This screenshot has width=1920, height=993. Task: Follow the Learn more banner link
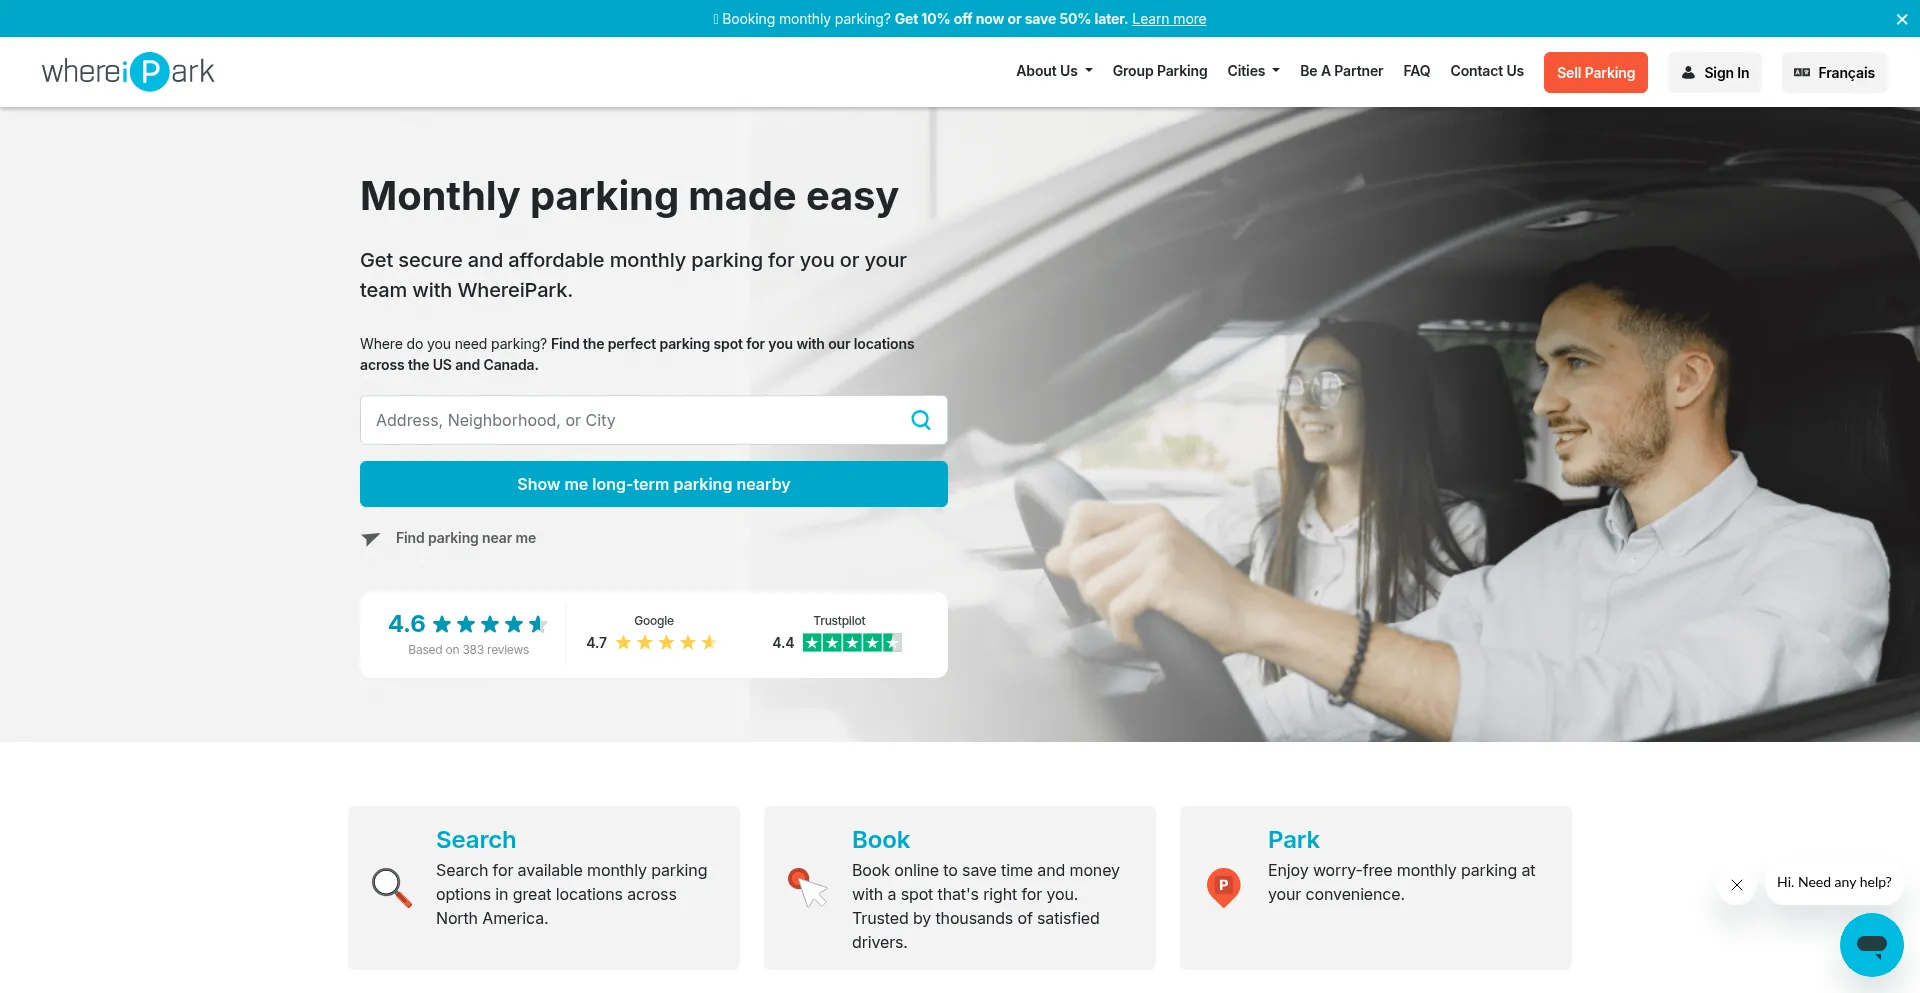[x=1169, y=19]
